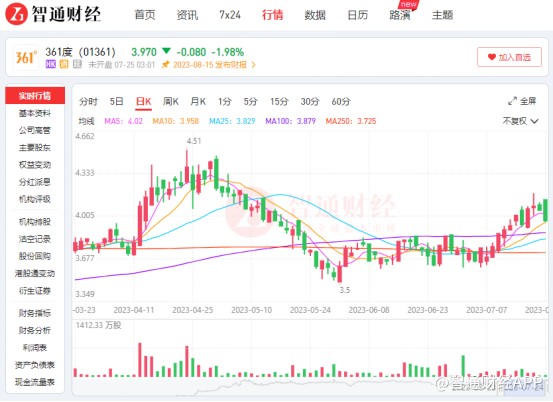
Task: Click the 361° company logo thumbnail
Action: coord(26,57)
